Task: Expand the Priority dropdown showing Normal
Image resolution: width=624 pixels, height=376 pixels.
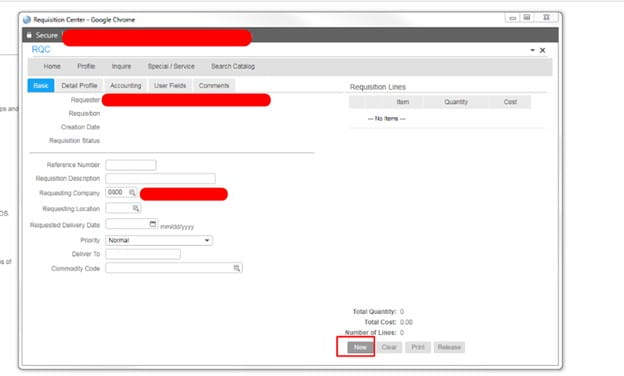Action: tap(159, 240)
